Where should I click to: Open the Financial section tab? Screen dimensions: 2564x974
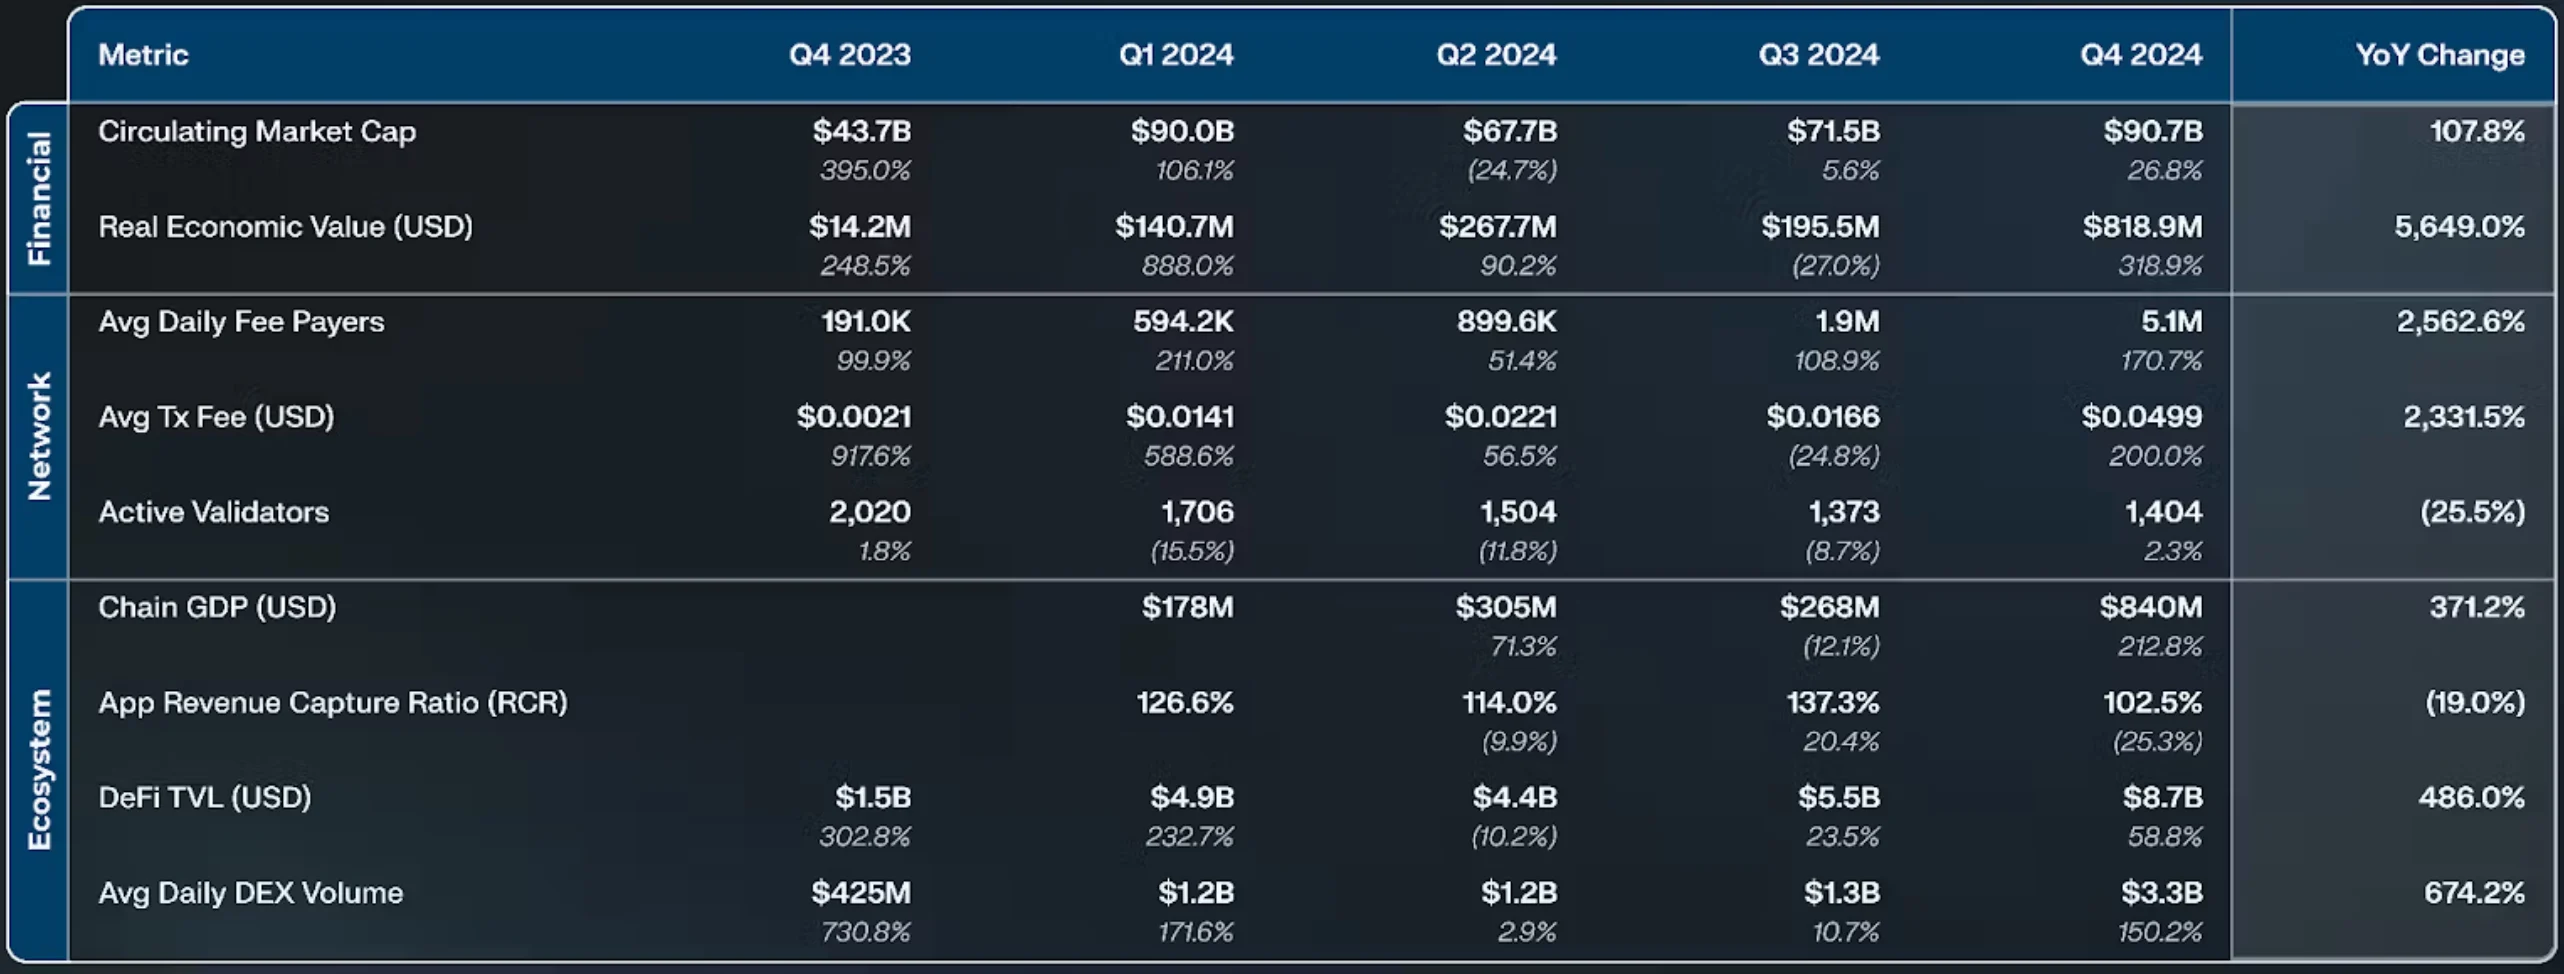[38, 198]
